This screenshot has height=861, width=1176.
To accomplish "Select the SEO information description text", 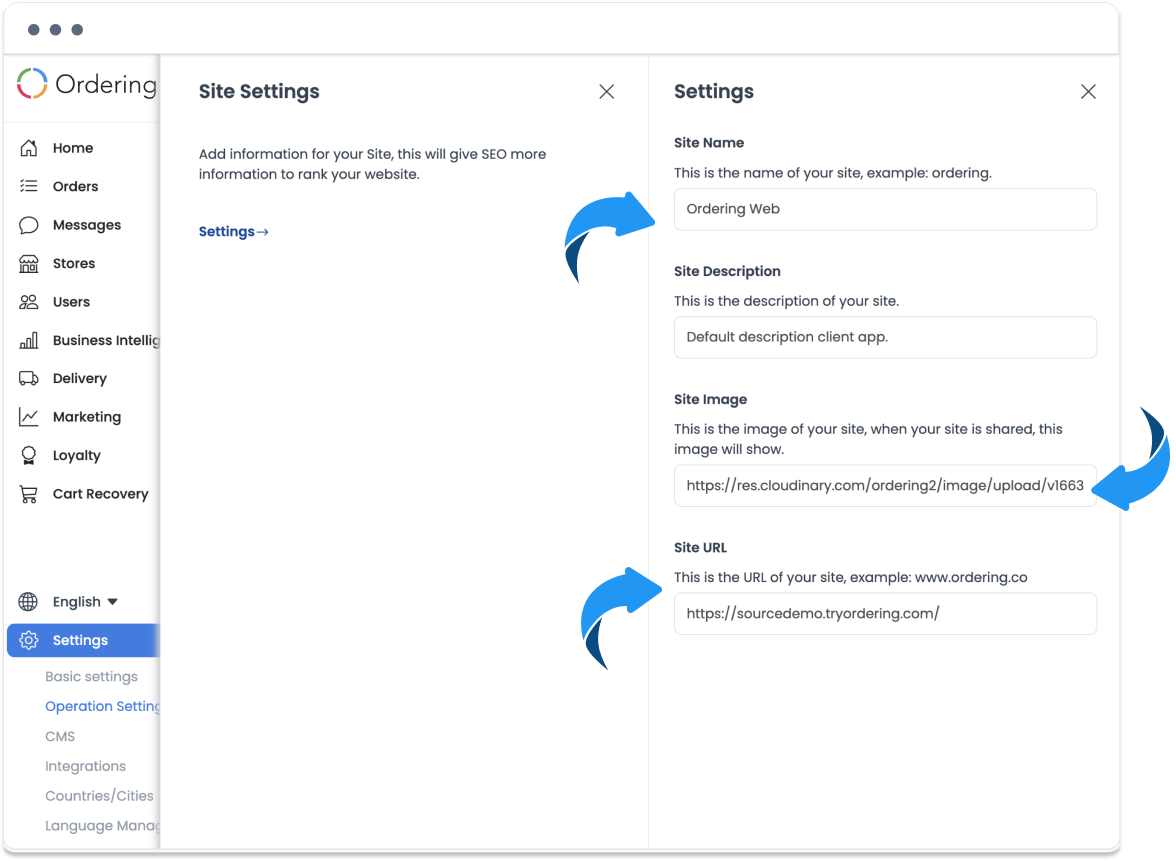I will point(372,164).
